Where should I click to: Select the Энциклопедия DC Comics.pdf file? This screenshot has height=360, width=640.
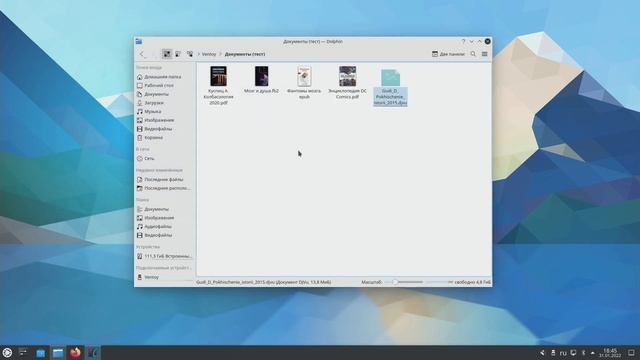(x=347, y=82)
